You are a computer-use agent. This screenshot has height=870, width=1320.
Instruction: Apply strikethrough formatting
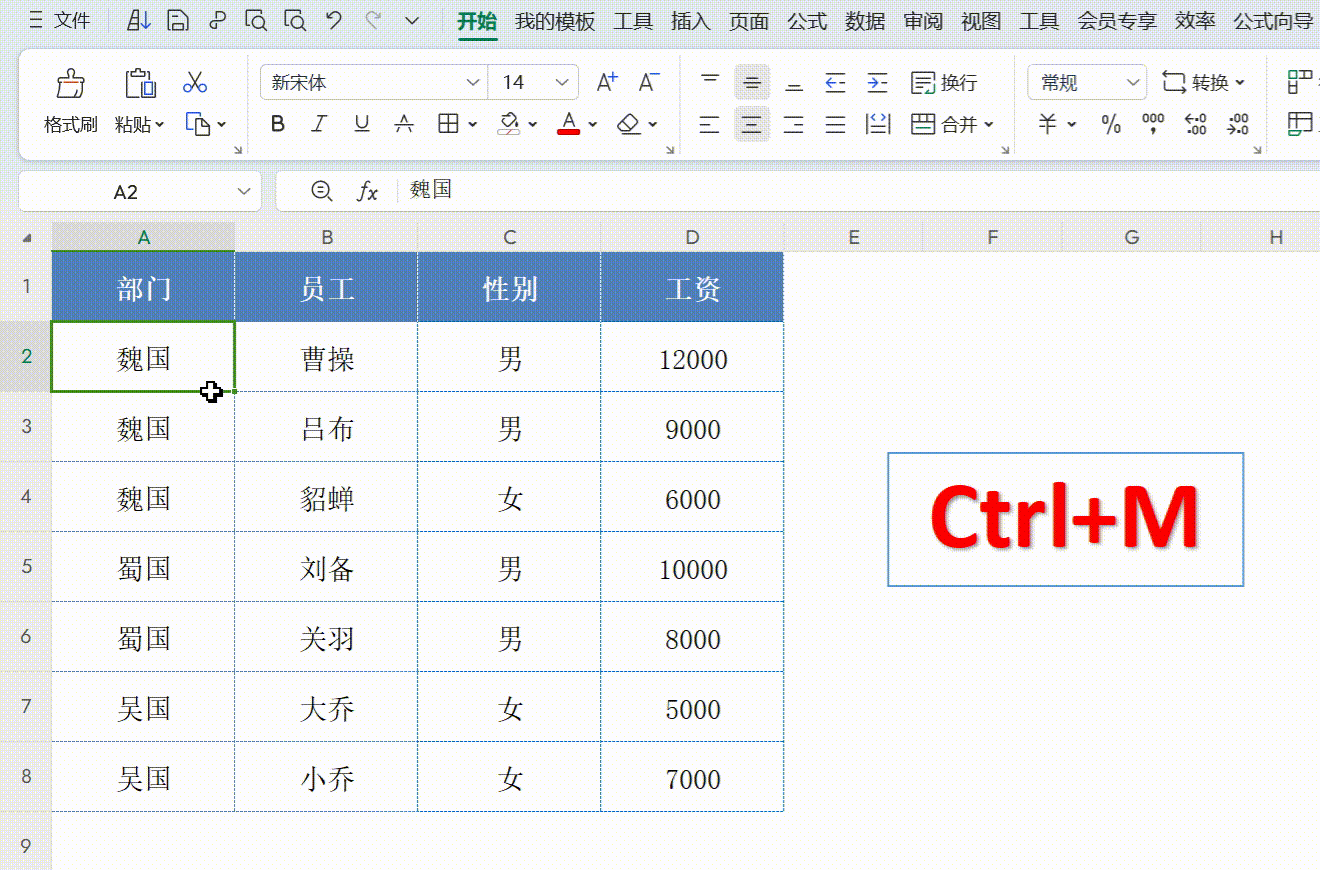404,124
